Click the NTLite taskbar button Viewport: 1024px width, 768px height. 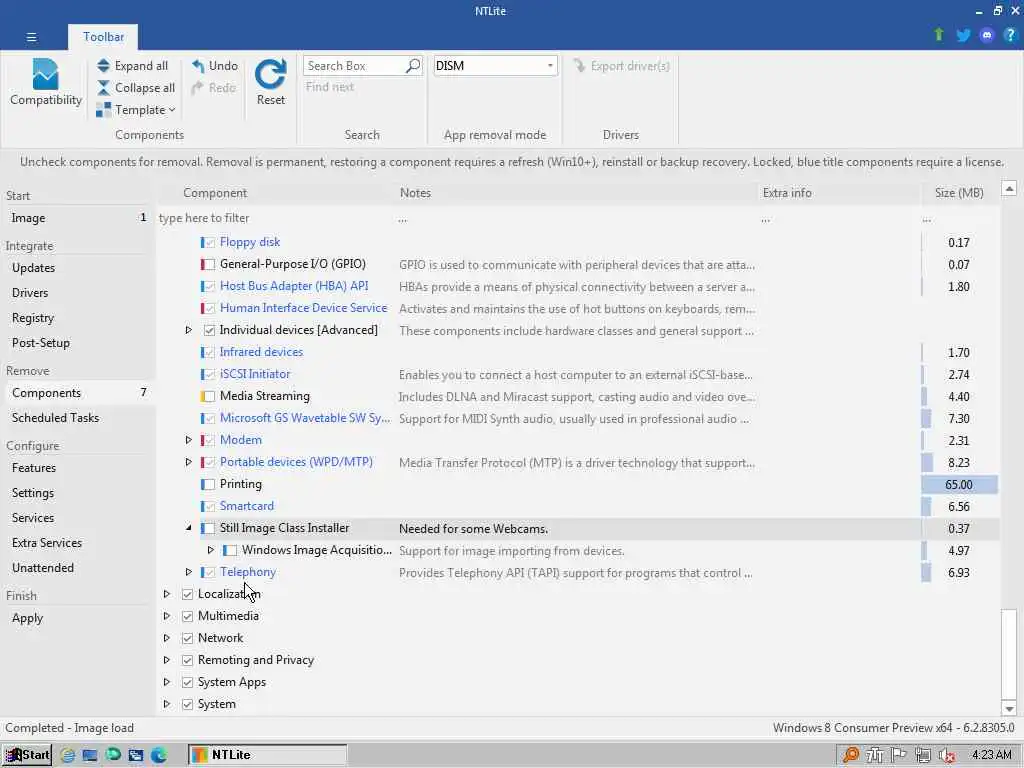[x=268, y=755]
